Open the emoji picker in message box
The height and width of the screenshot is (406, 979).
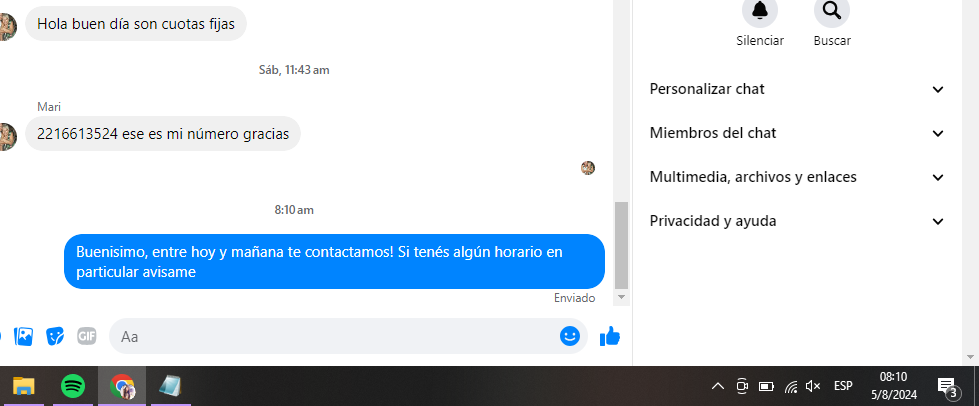point(569,337)
